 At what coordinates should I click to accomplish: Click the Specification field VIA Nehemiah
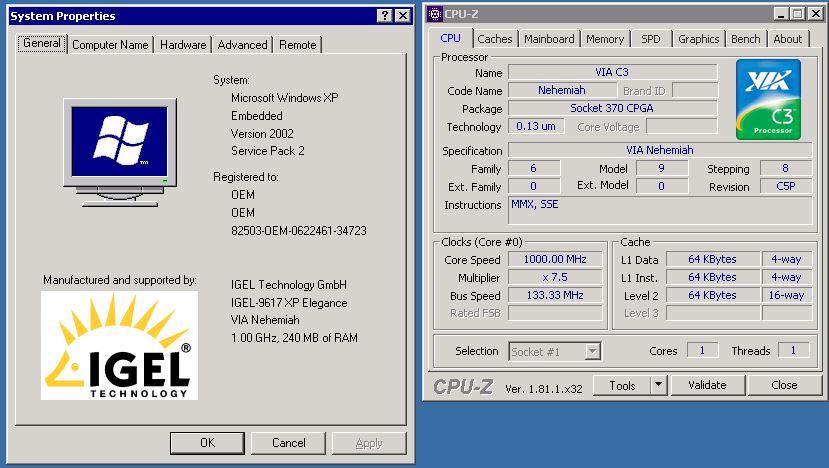pos(660,150)
